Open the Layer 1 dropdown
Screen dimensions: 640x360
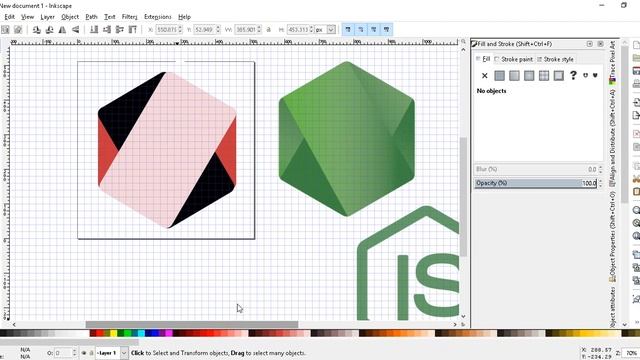click(x=124, y=353)
